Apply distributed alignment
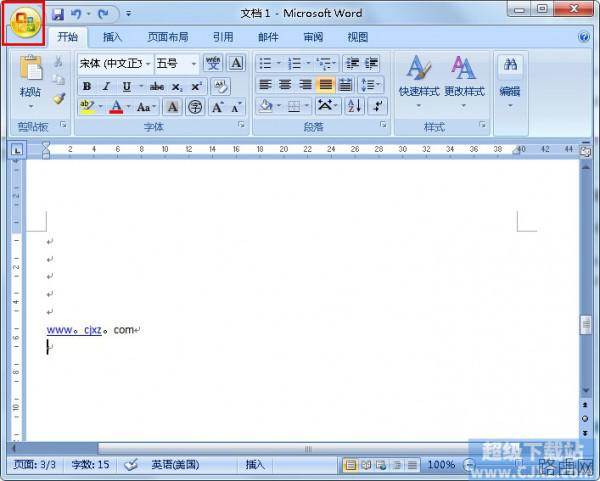The width and height of the screenshot is (600, 481). pos(345,85)
